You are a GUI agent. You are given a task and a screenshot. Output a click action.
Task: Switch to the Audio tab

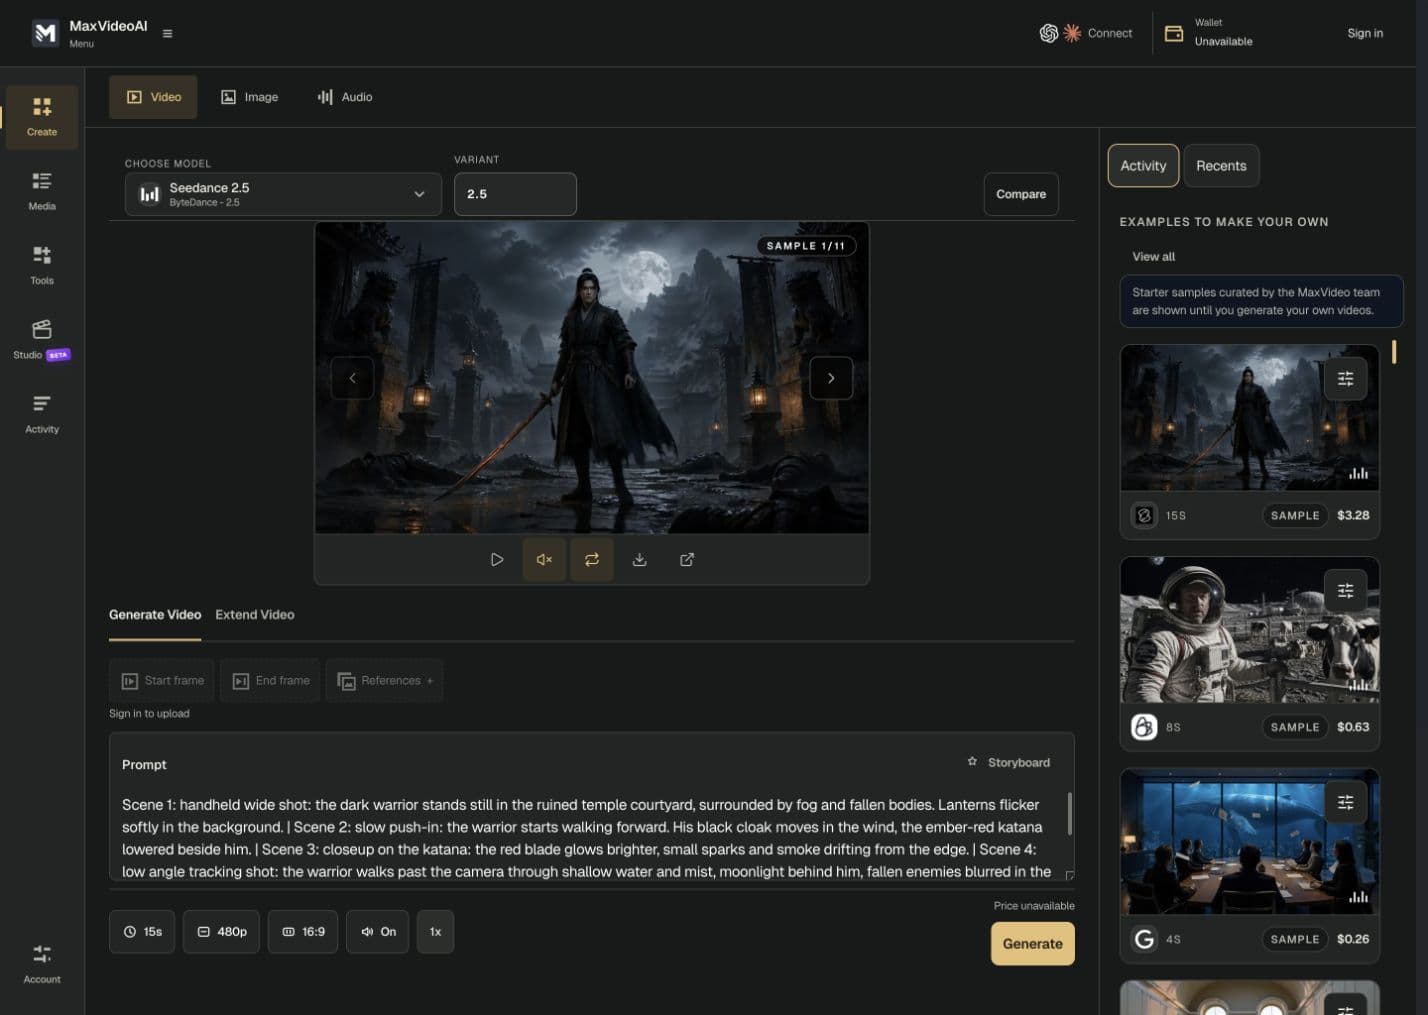(x=345, y=97)
